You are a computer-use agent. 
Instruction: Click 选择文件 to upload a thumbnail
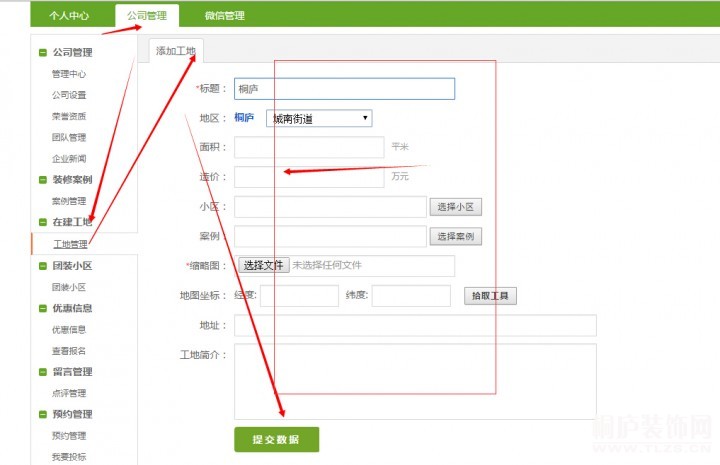263,265
